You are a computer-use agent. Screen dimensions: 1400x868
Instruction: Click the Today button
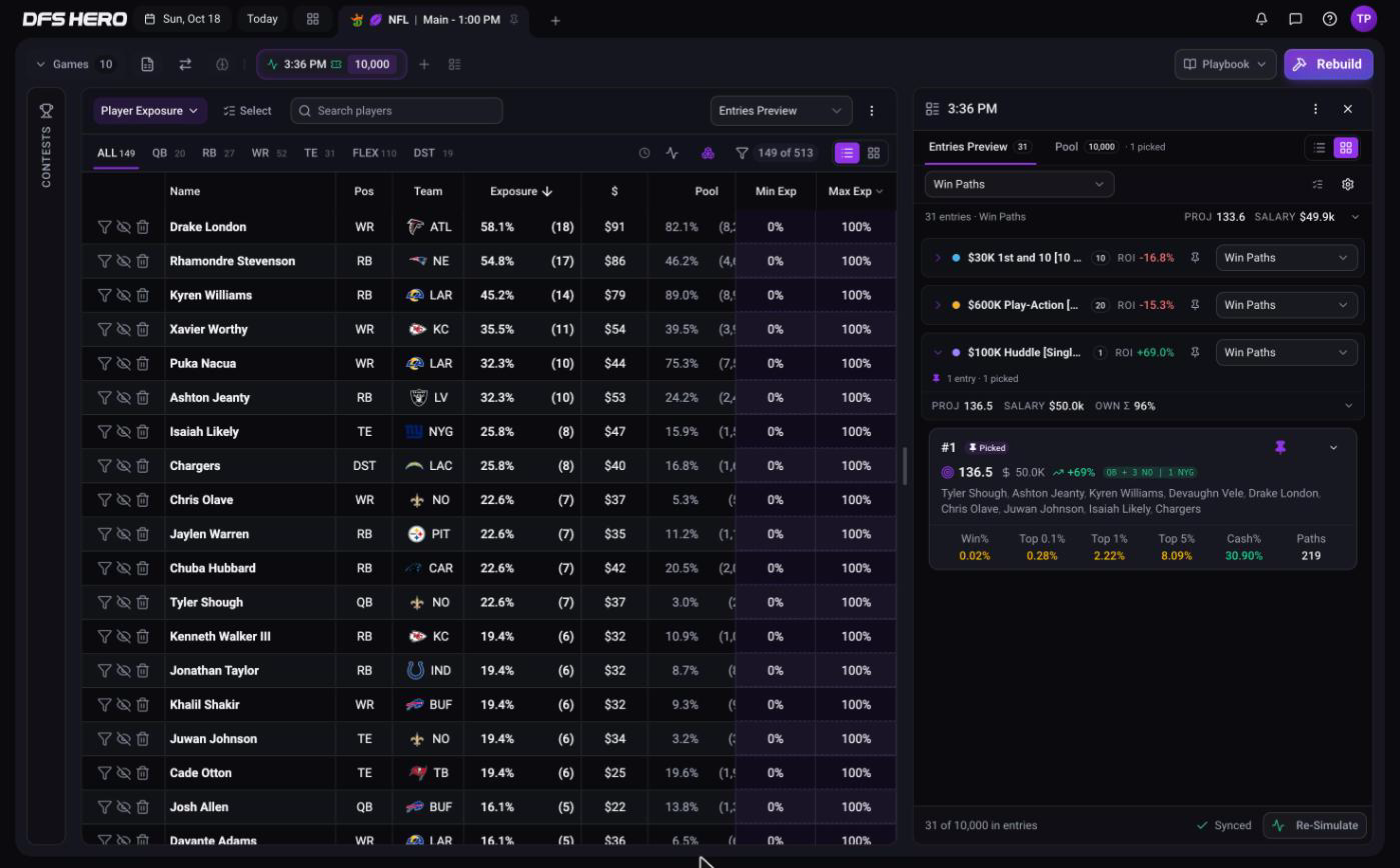[x=262, y=19]
